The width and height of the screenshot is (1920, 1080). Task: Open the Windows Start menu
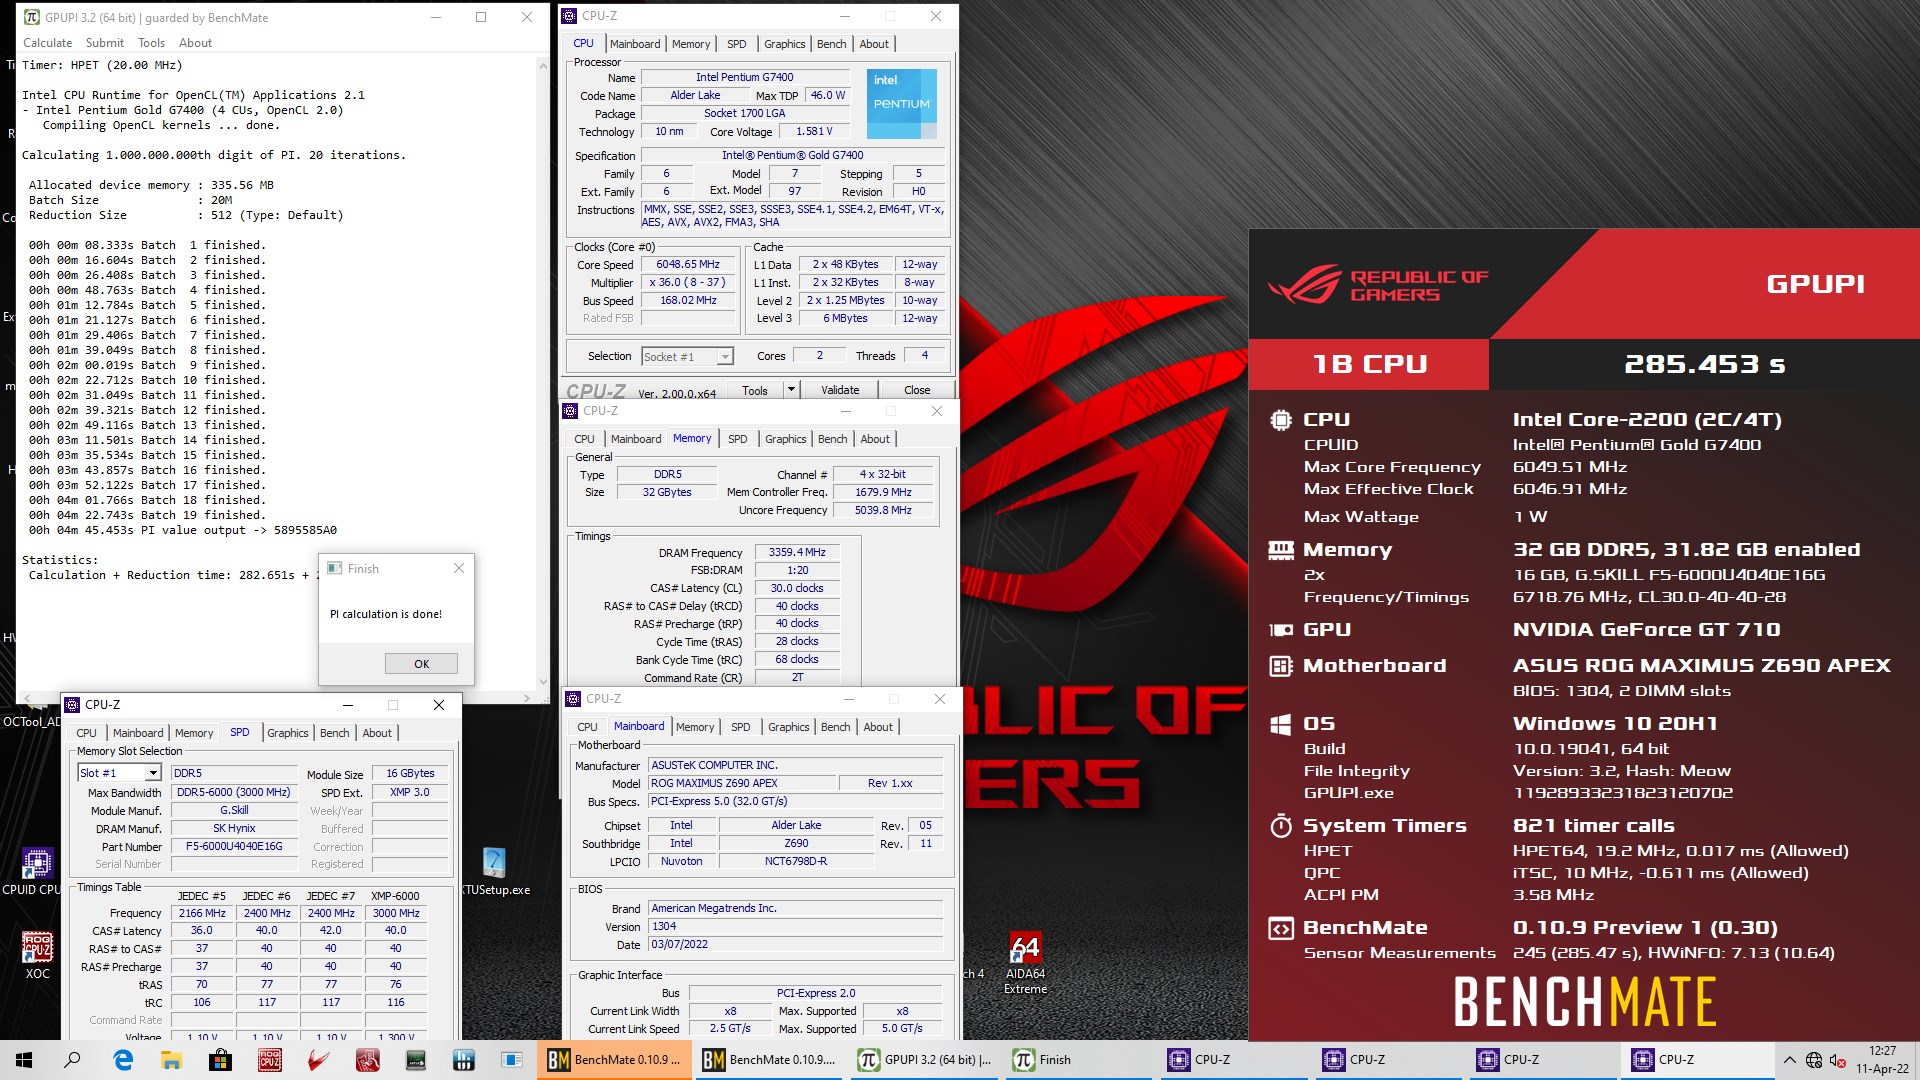(x=24, y=1060)
